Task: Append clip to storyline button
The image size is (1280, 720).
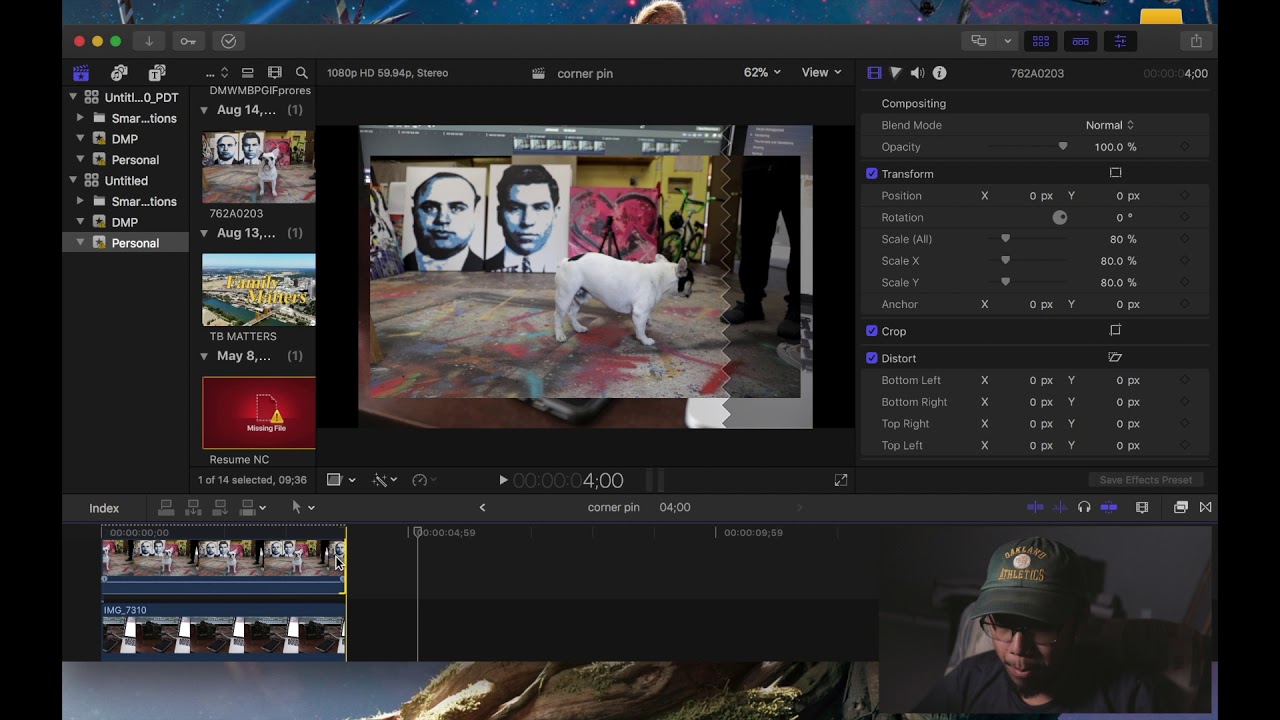Action: [x=221, y=508]
